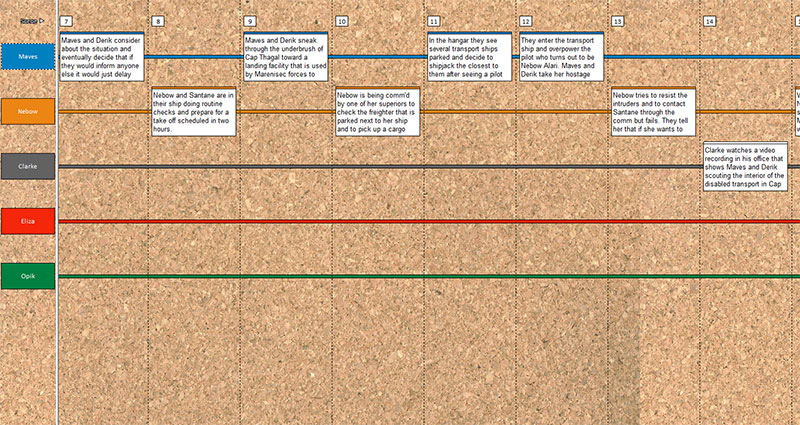The height and width of the screenshot is (425, 800).
Task: Select scene number 12 marker
Action: coord(526,21)
